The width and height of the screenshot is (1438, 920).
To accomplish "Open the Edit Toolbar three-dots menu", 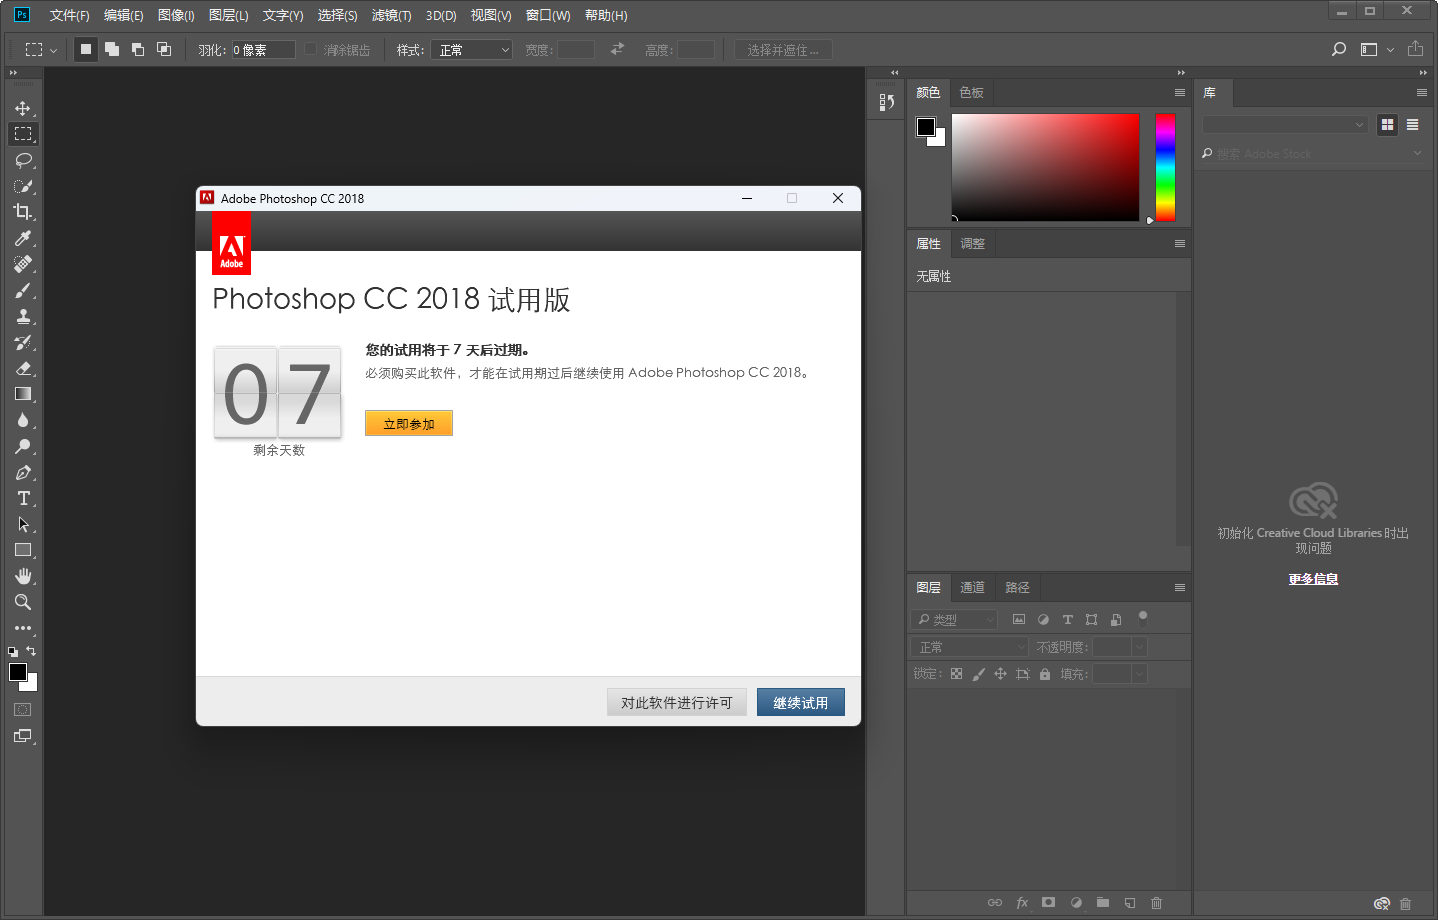I will pos(23,628).
